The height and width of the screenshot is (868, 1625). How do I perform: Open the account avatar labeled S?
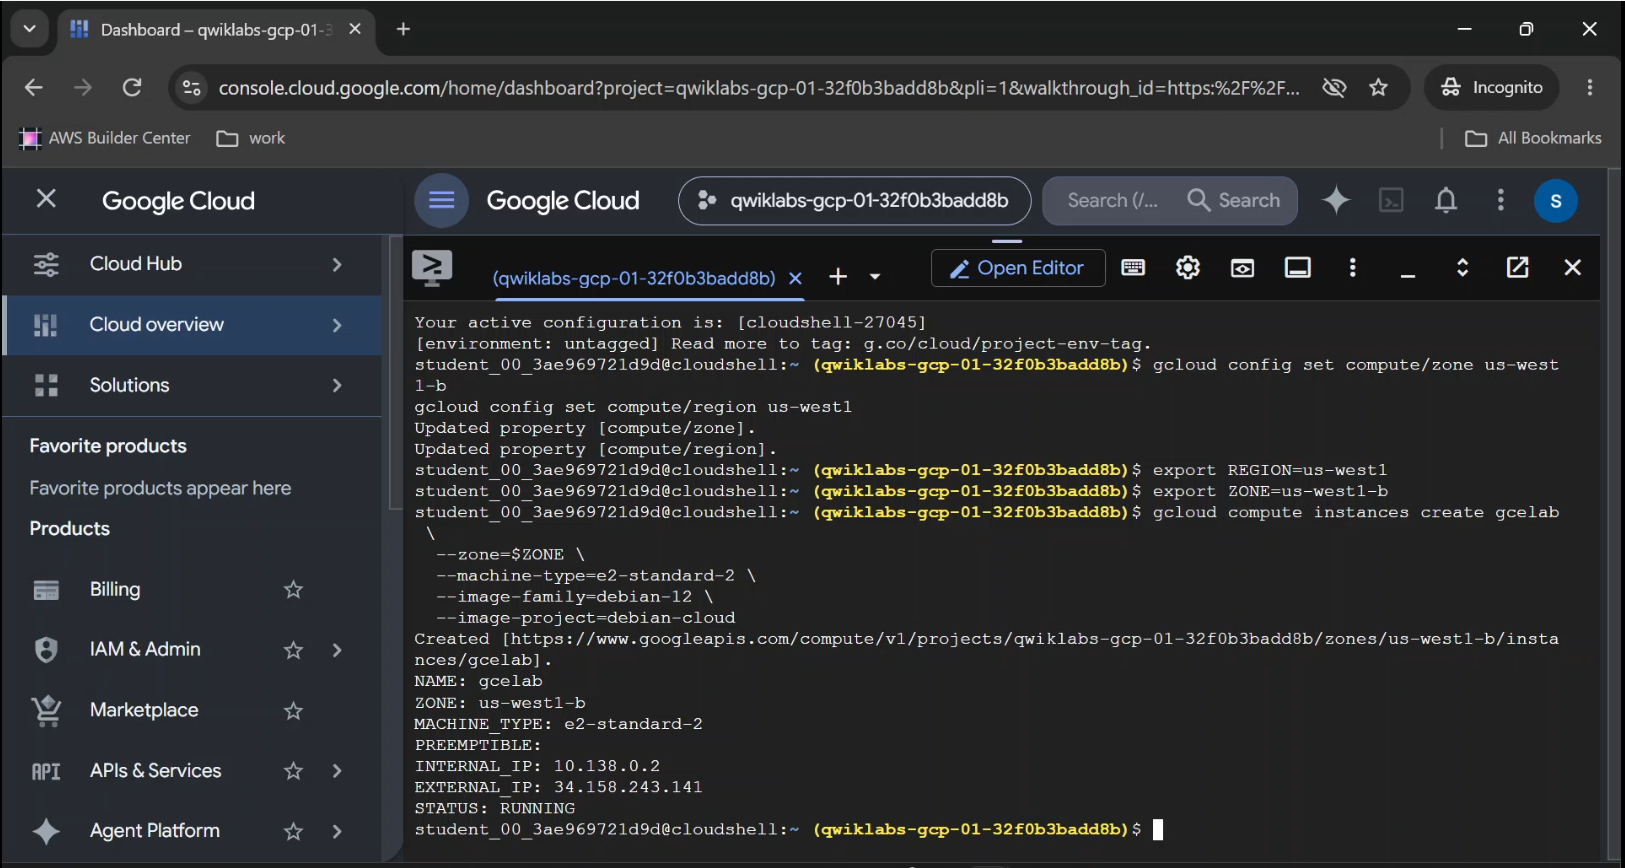point(1556,201)
